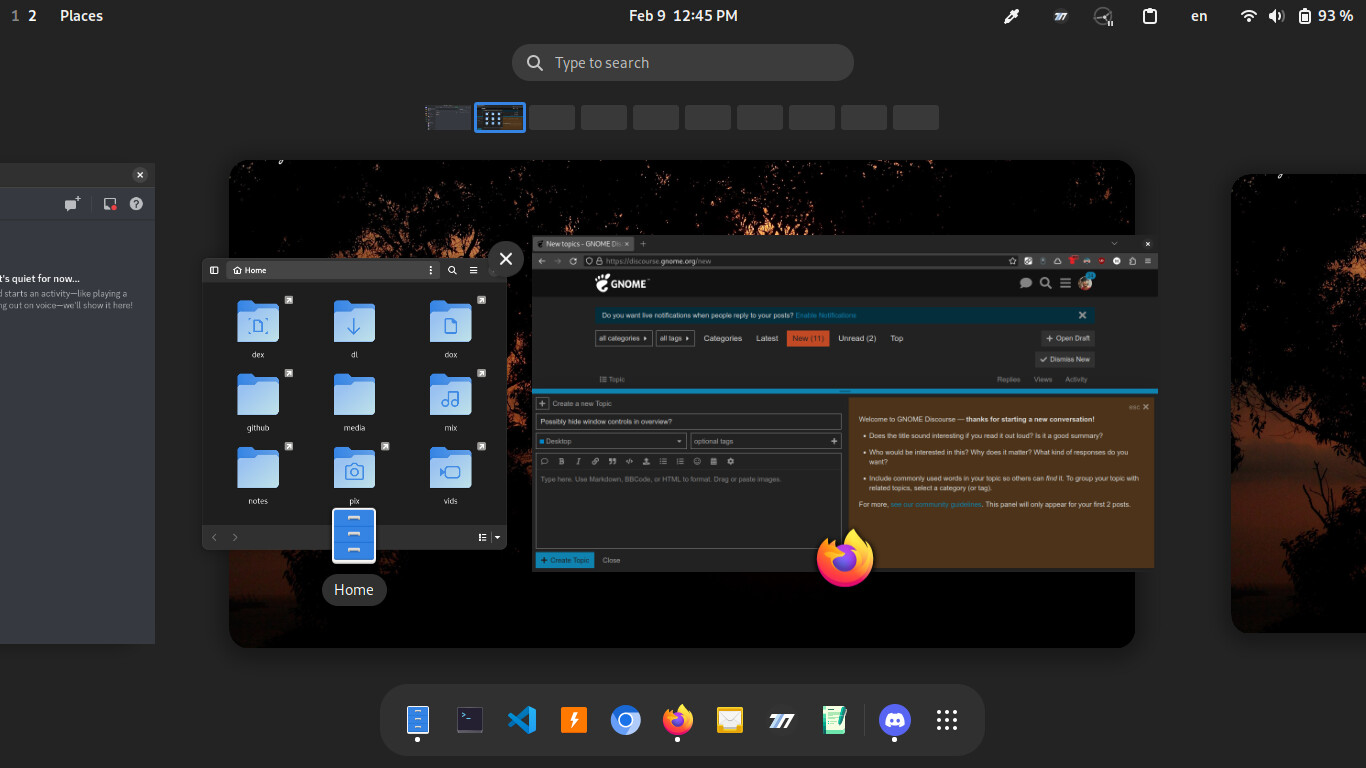
Task: Toggle the Discourse hamburger menu open
Action: click(1066, 283)
